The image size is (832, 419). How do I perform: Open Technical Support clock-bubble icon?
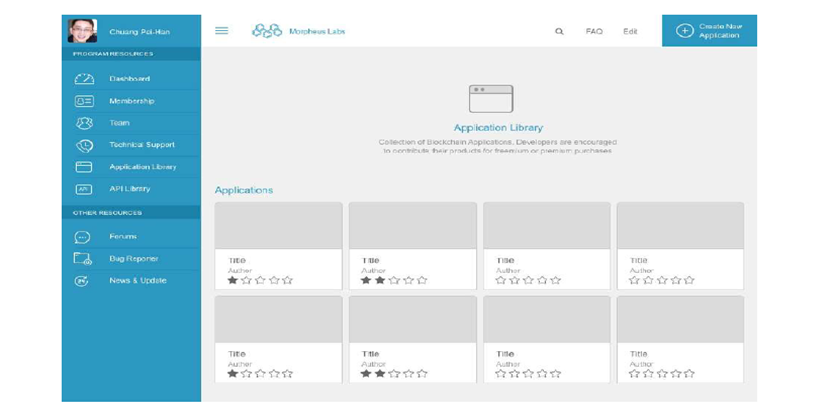(x=84, y=145)
